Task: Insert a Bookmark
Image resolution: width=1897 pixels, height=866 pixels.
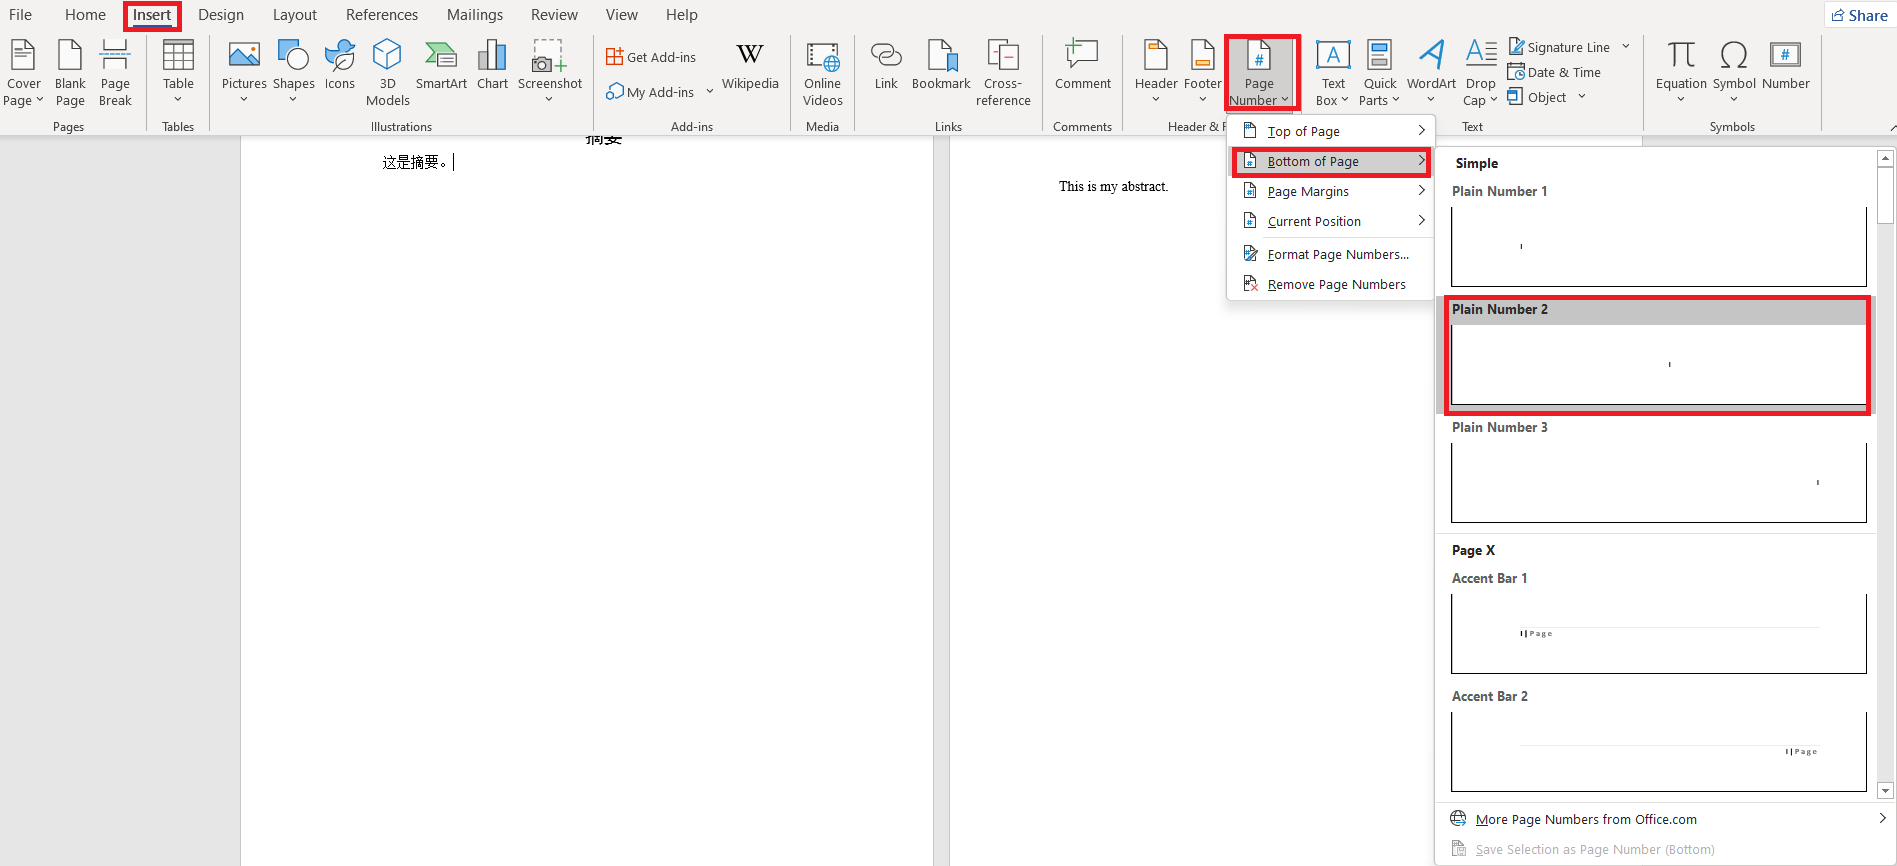Action: (941, 66)
